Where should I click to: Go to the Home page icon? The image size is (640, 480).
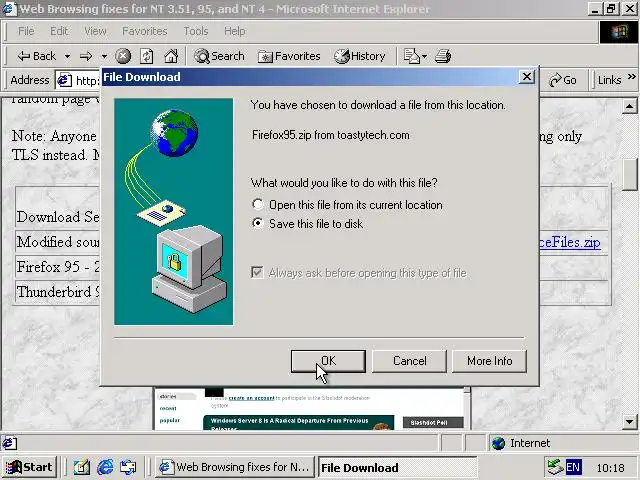171,56
